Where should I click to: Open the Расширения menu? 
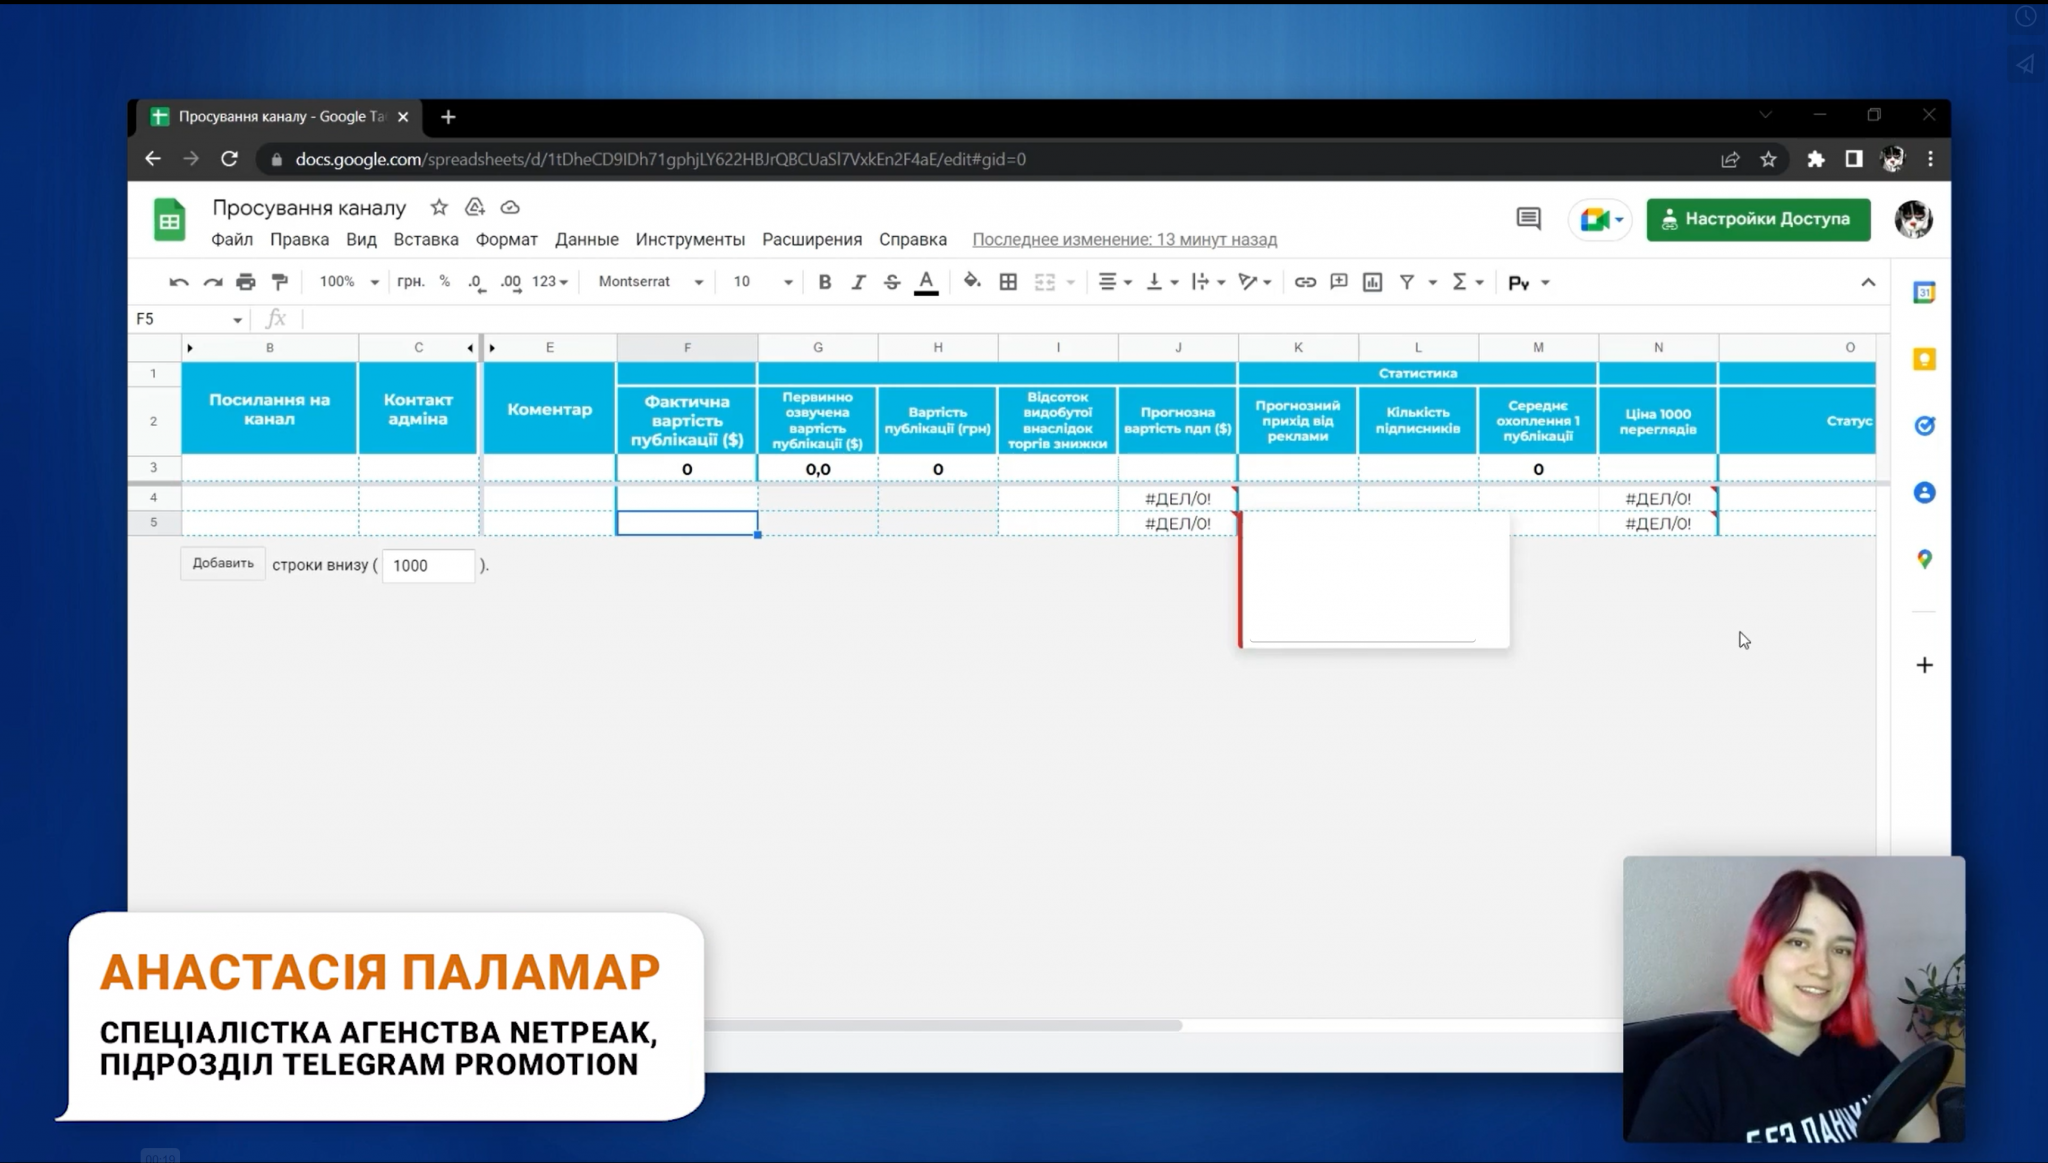[812, 239]
